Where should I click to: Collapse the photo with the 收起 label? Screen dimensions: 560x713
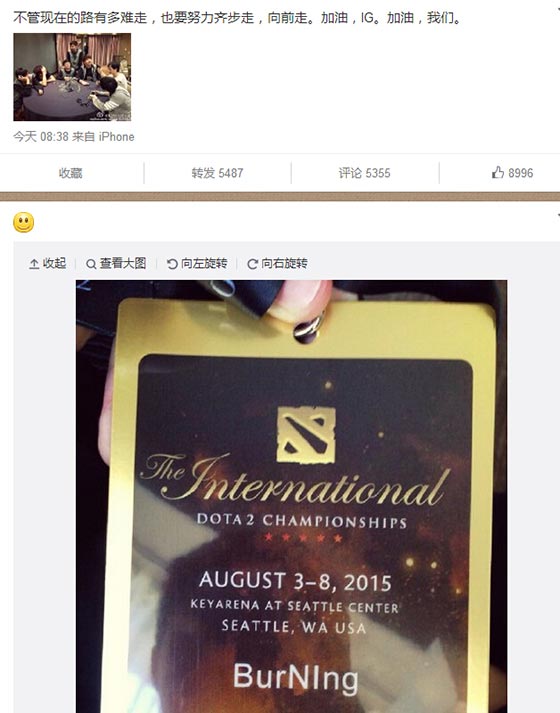[x=55, y=263]
